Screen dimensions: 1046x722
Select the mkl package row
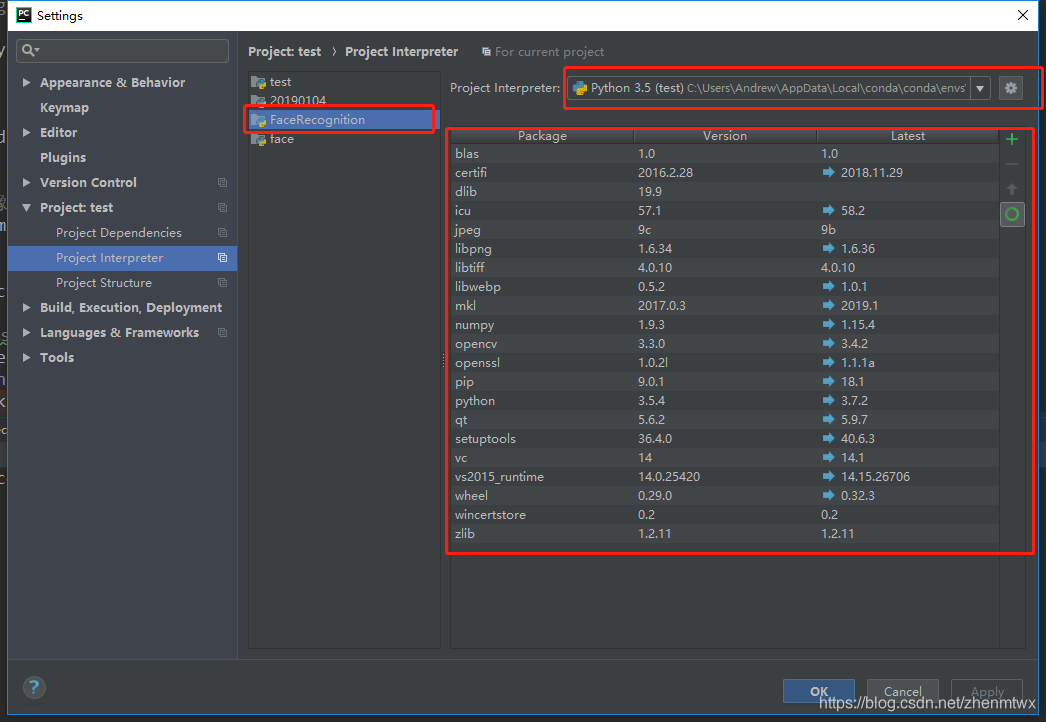coord(725,306)
